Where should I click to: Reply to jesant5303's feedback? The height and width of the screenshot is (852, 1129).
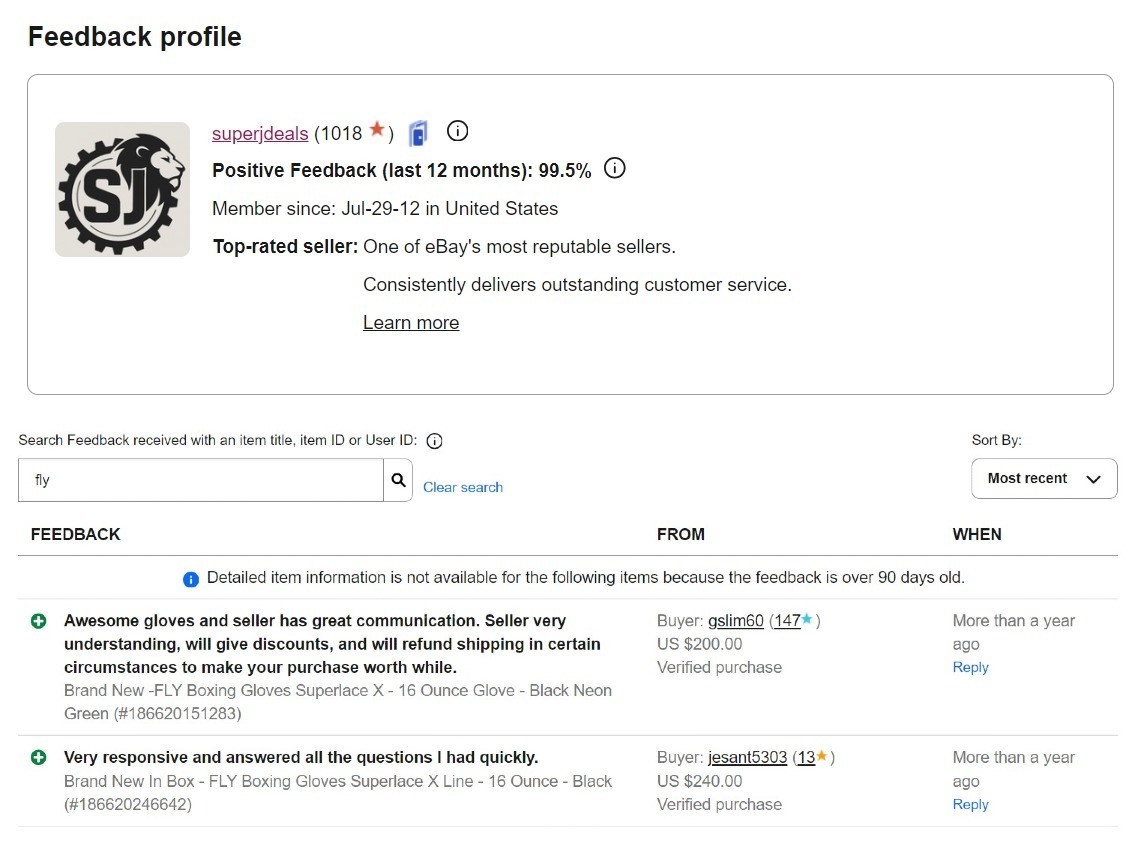pos(971,804)
